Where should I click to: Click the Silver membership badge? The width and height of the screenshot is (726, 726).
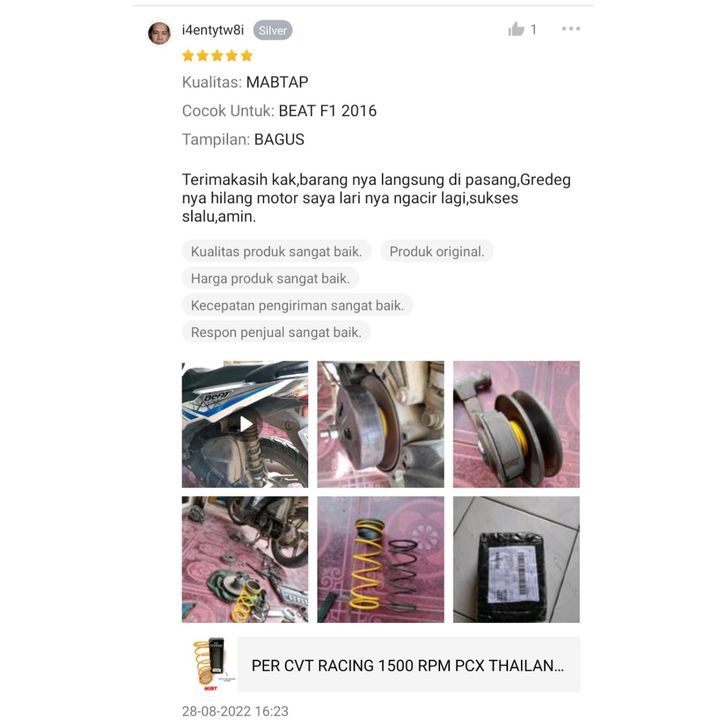(272, 31)
